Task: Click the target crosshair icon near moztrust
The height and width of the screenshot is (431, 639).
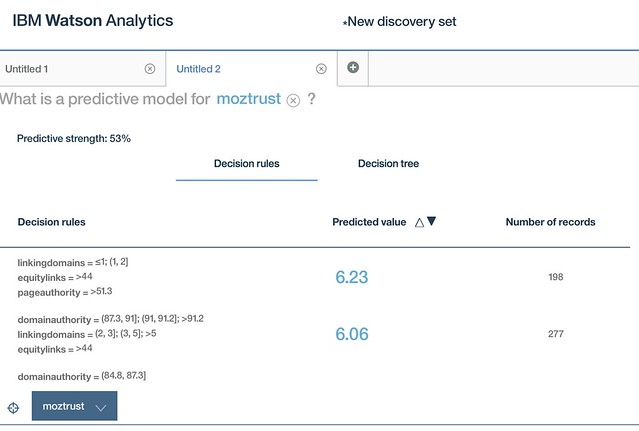Action: [13, 408]
